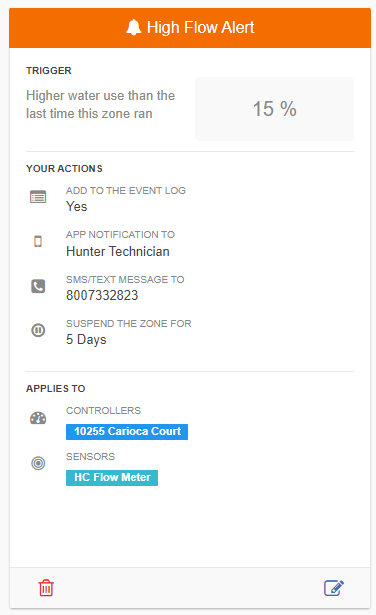Click the TRIGGER section heading
The height and width of the screenshot is (615, 376).
[x=49, y=71]
